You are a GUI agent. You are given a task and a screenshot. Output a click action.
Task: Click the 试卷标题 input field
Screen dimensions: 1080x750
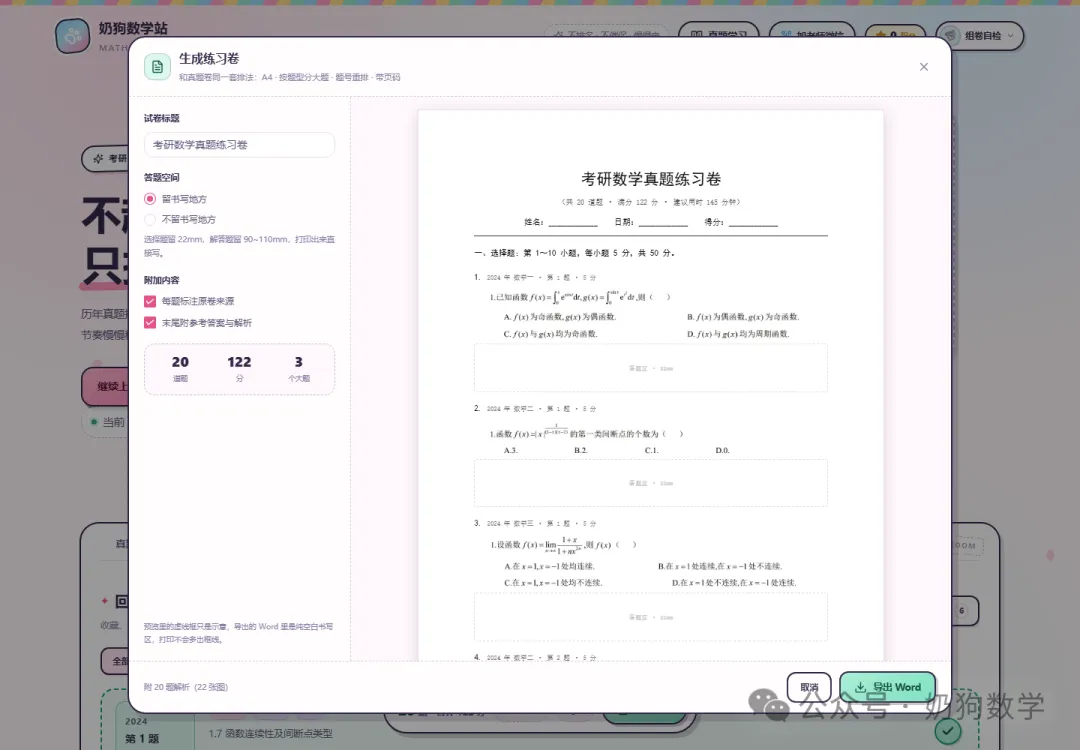pyautogui.click(x=239, y=145)
